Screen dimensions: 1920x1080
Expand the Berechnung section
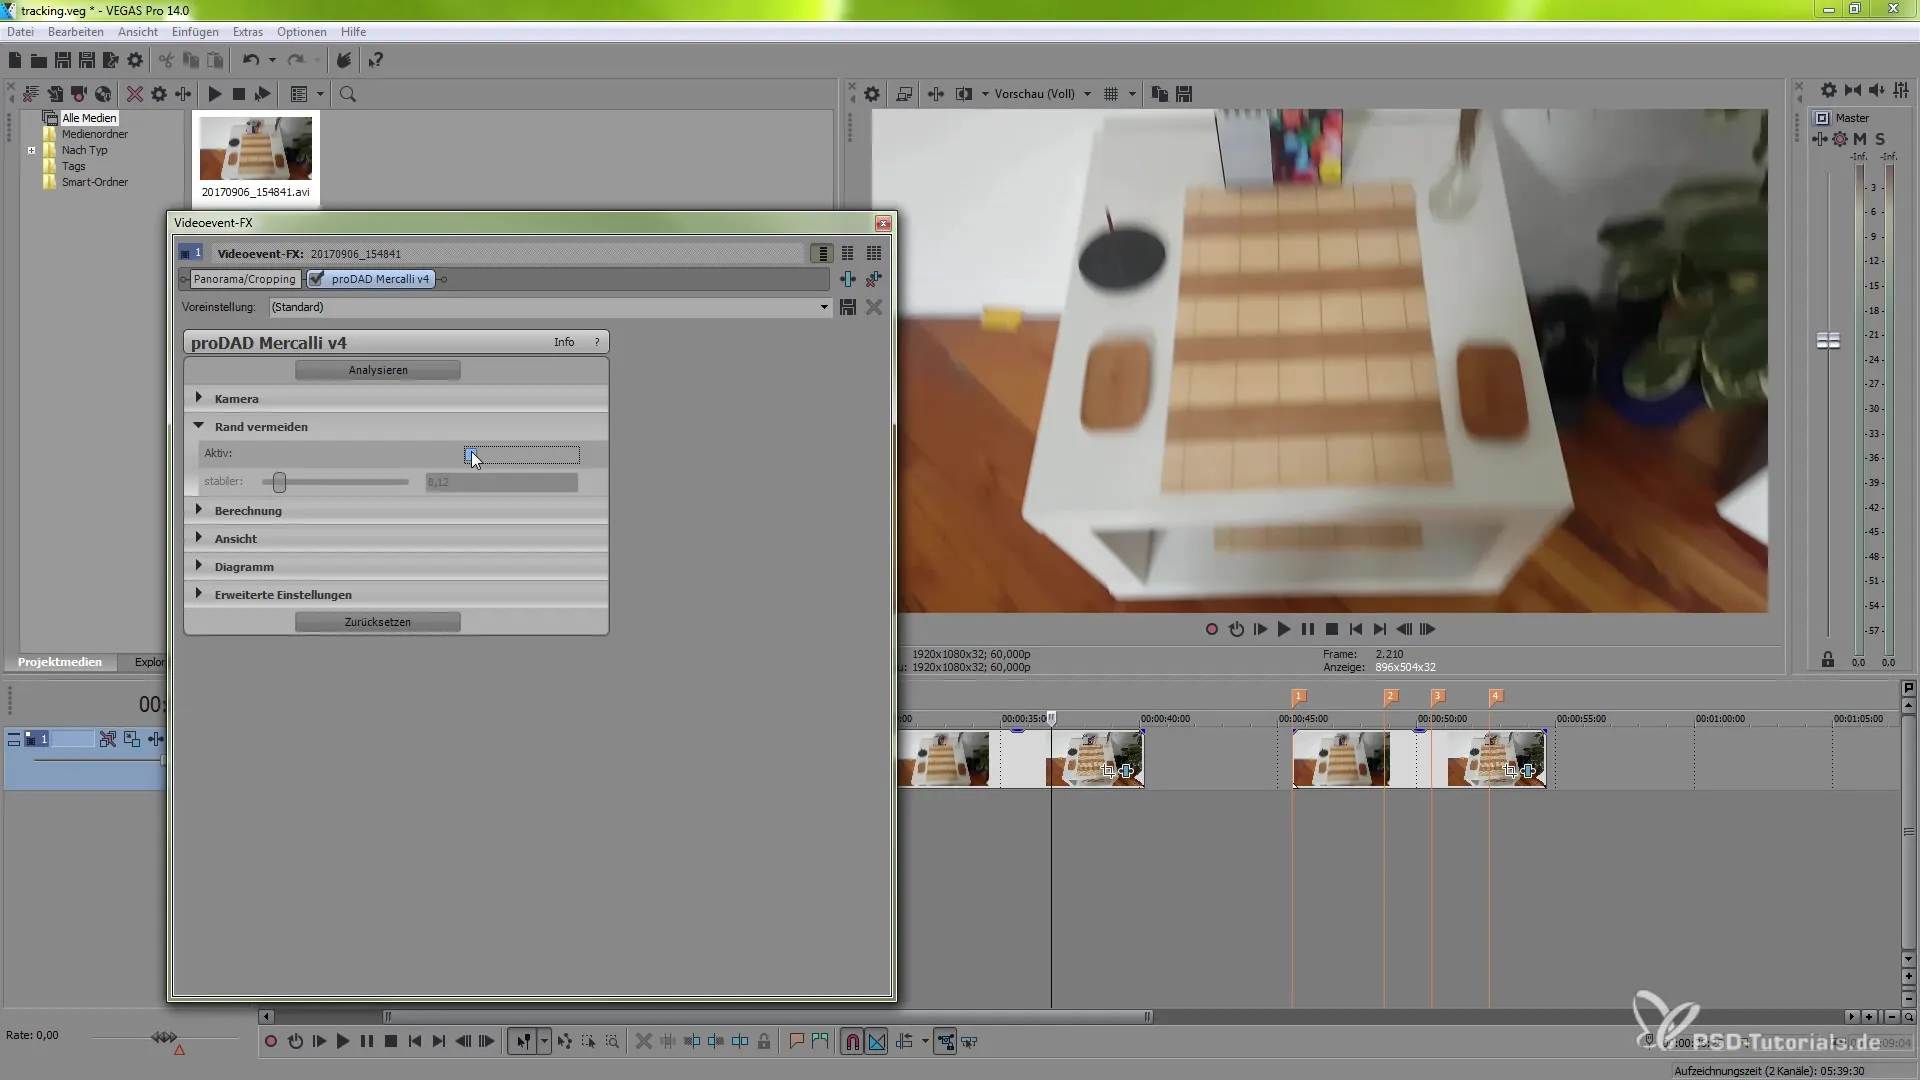[x=198, y=510]
